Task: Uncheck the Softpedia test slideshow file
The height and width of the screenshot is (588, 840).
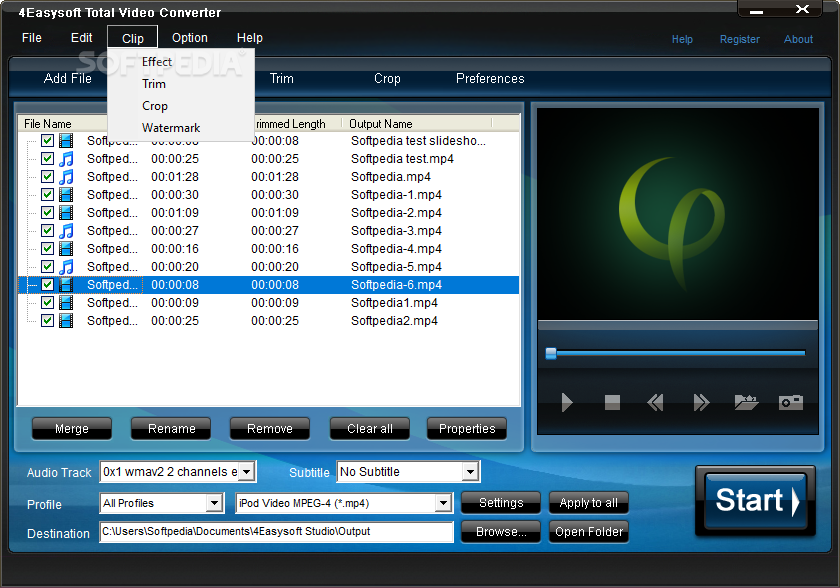Action: coord(47,141)
